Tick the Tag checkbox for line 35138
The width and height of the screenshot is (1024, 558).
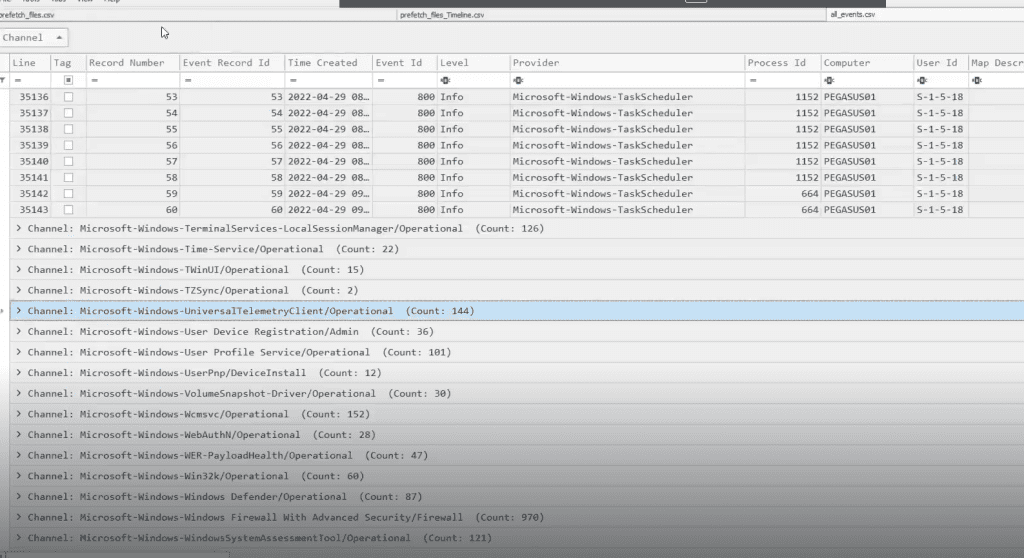(68, 129)
